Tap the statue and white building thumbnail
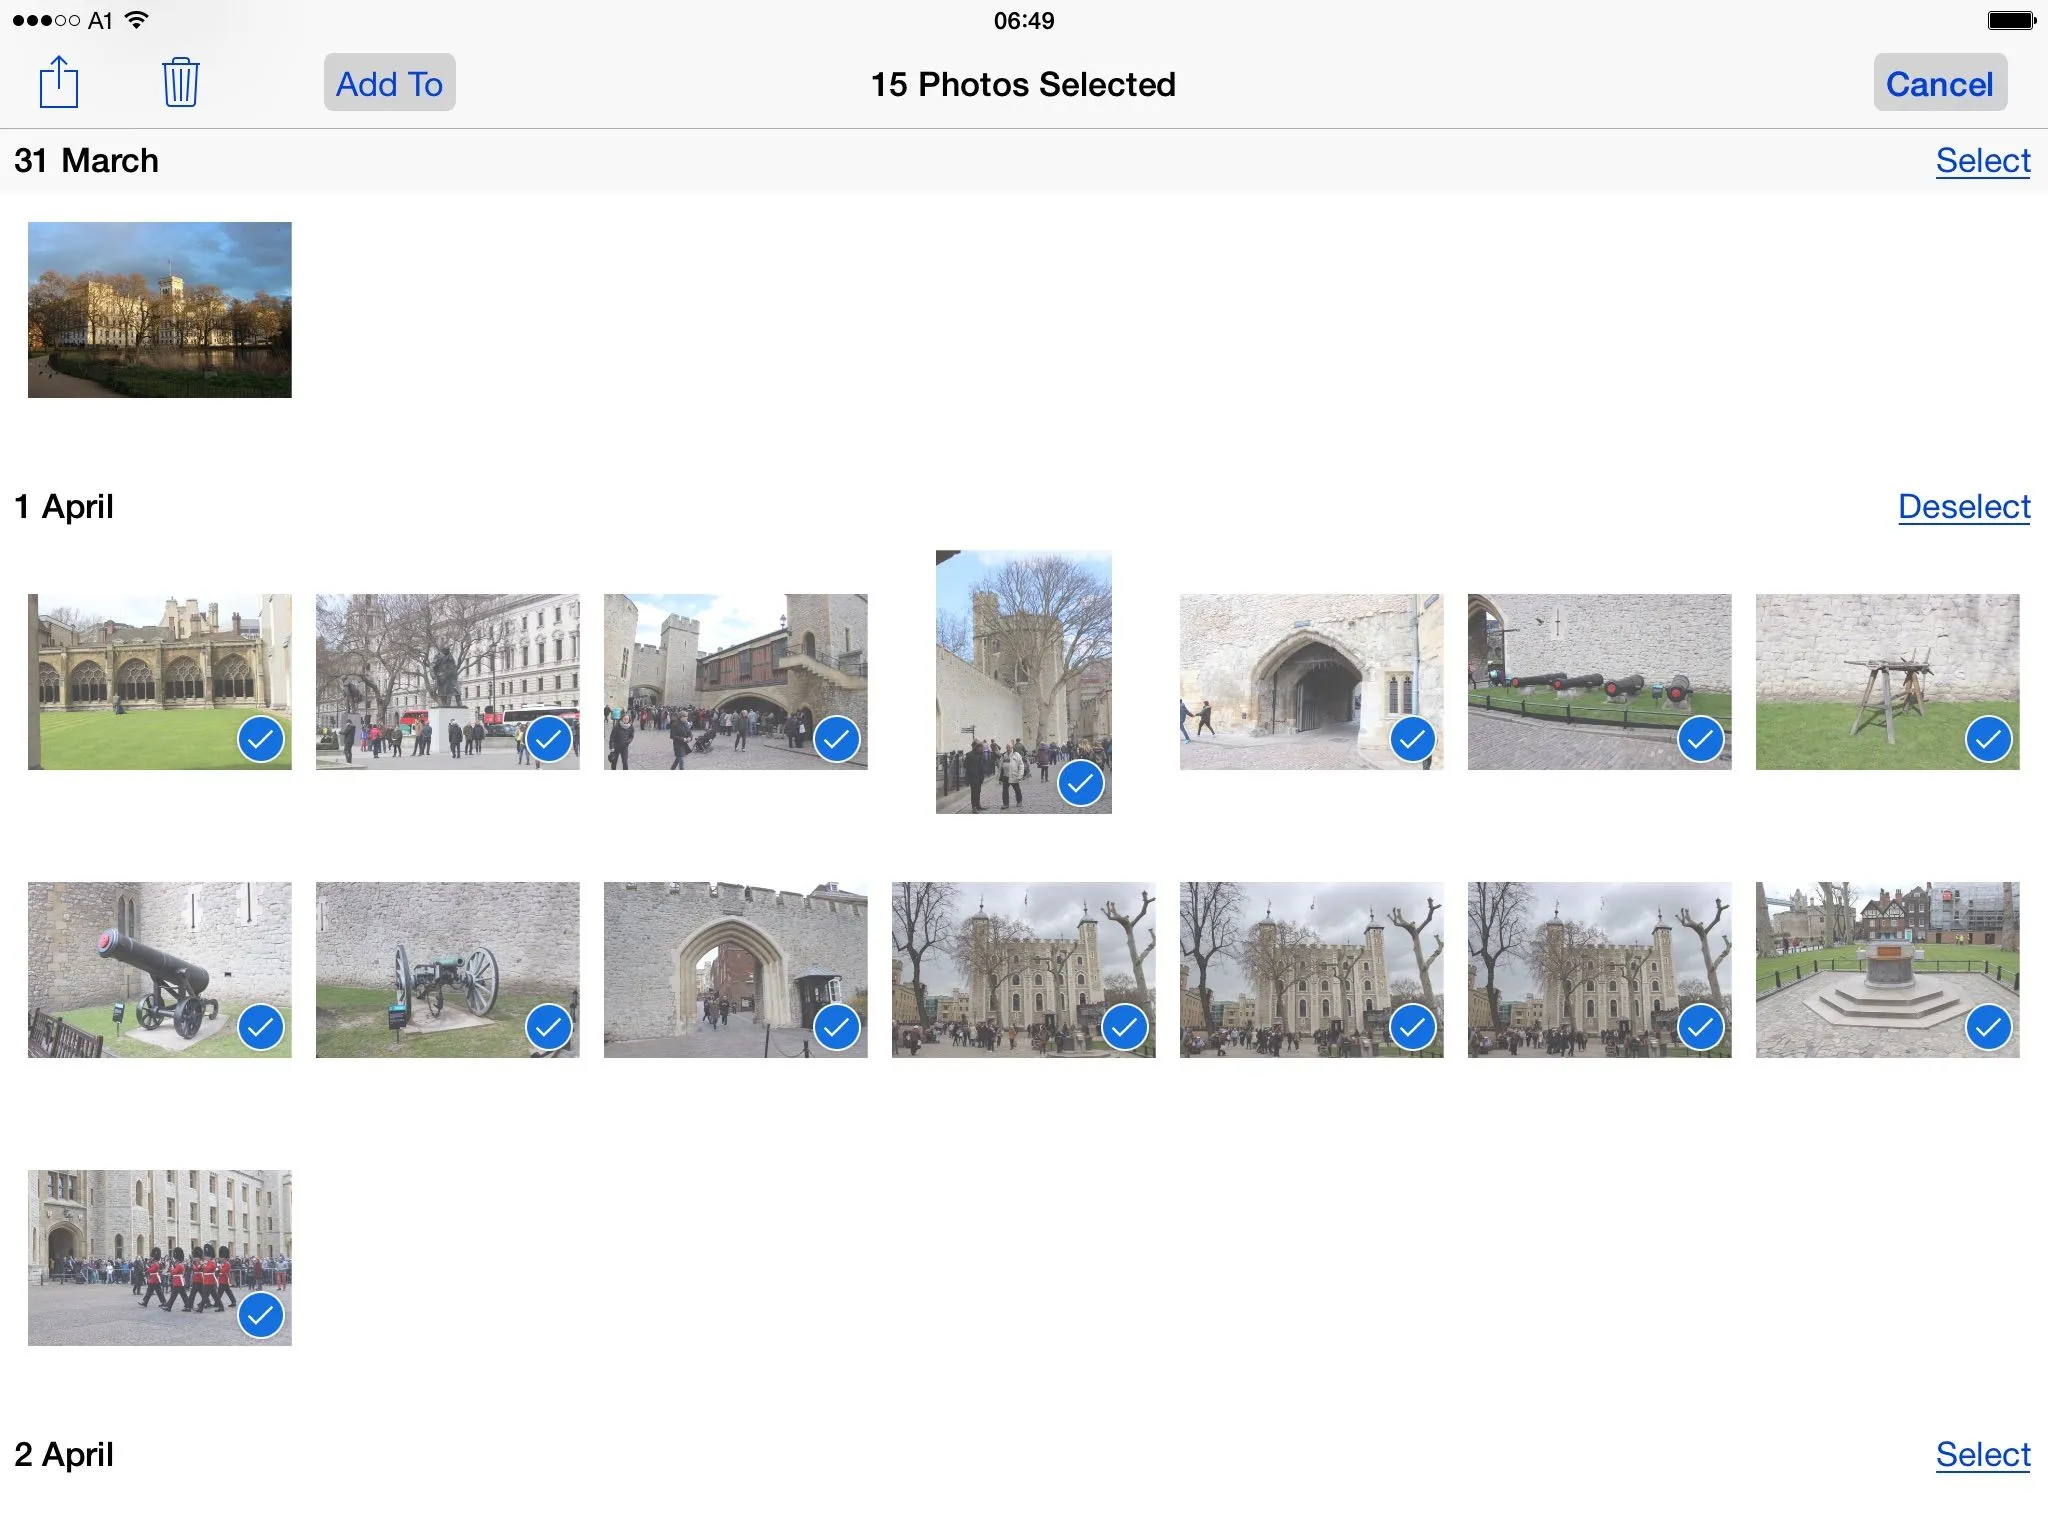 coord(430,670)
